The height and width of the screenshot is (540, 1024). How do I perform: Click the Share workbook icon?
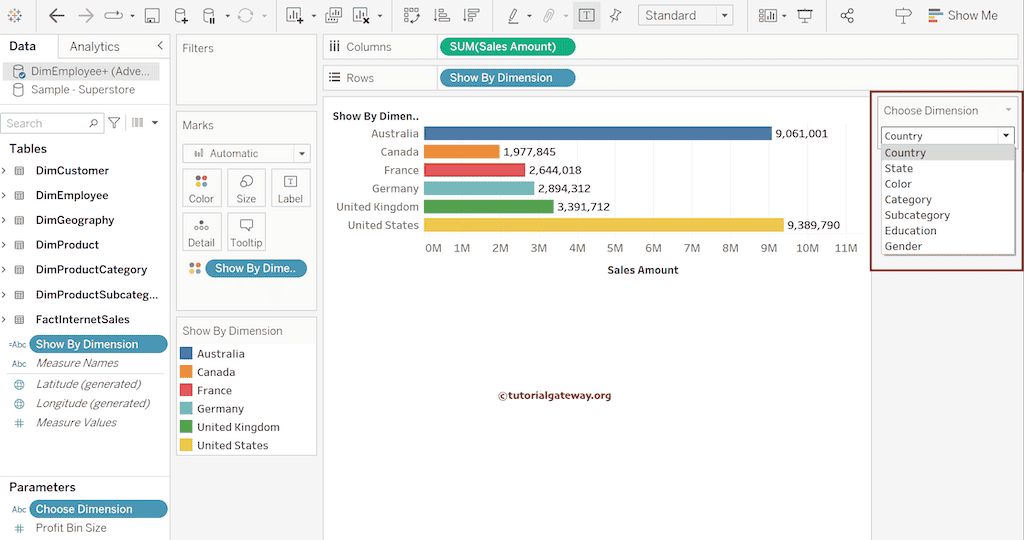tap(847, 16)
